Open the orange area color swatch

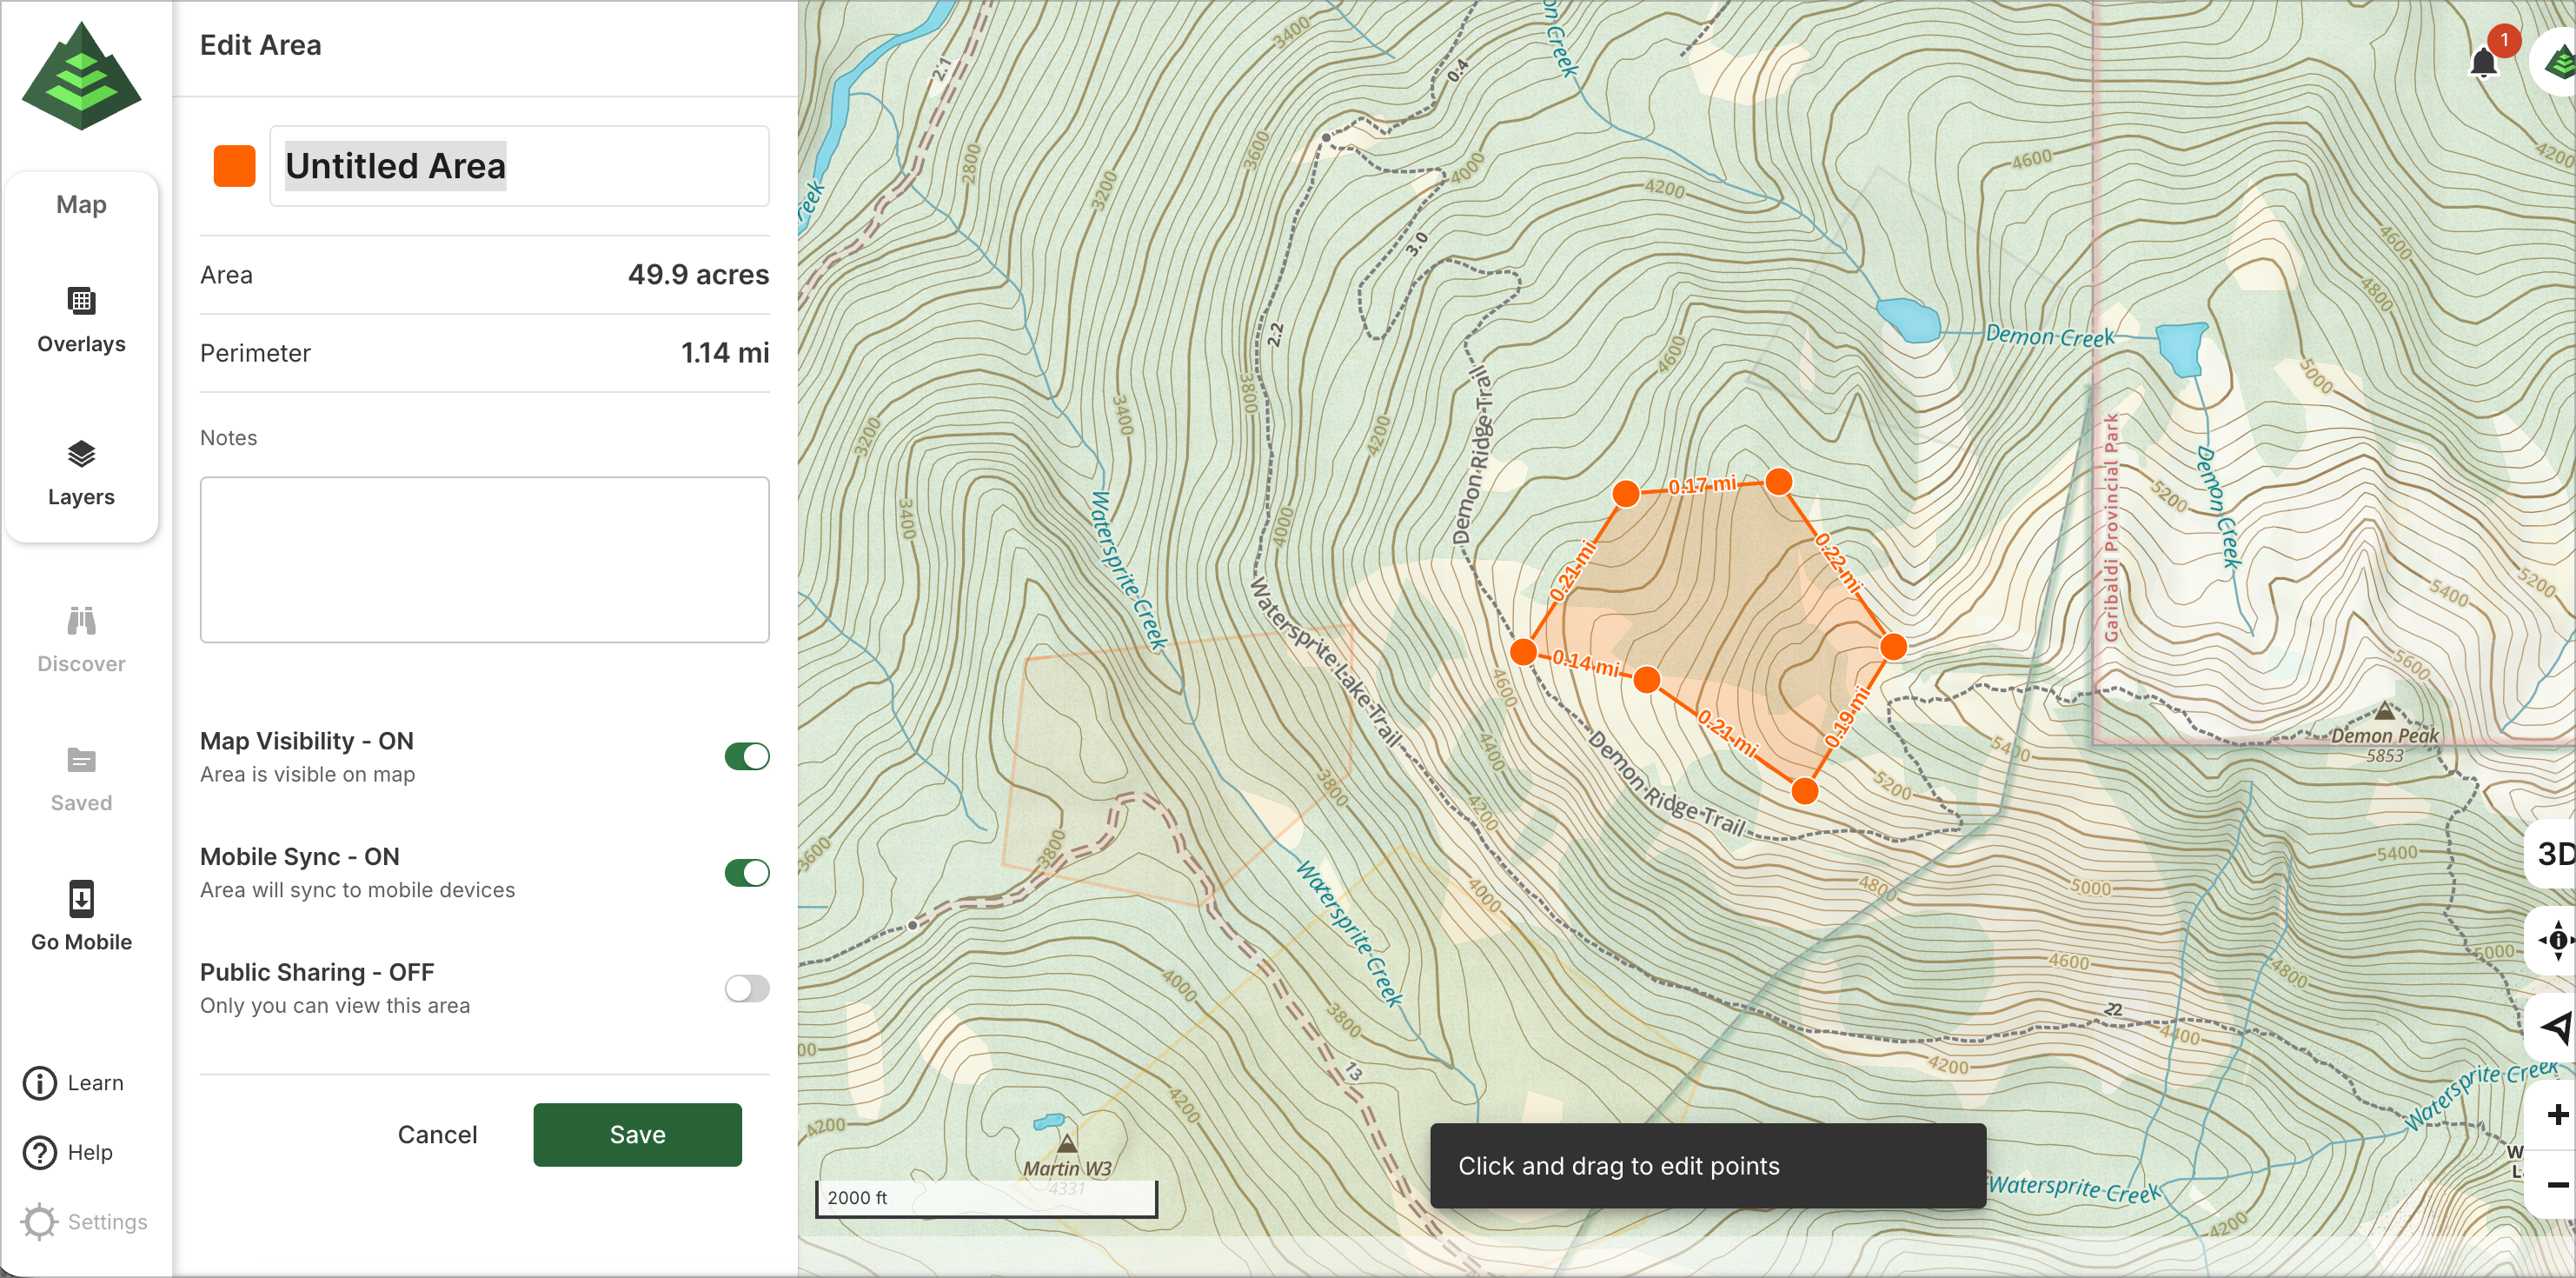234,166
